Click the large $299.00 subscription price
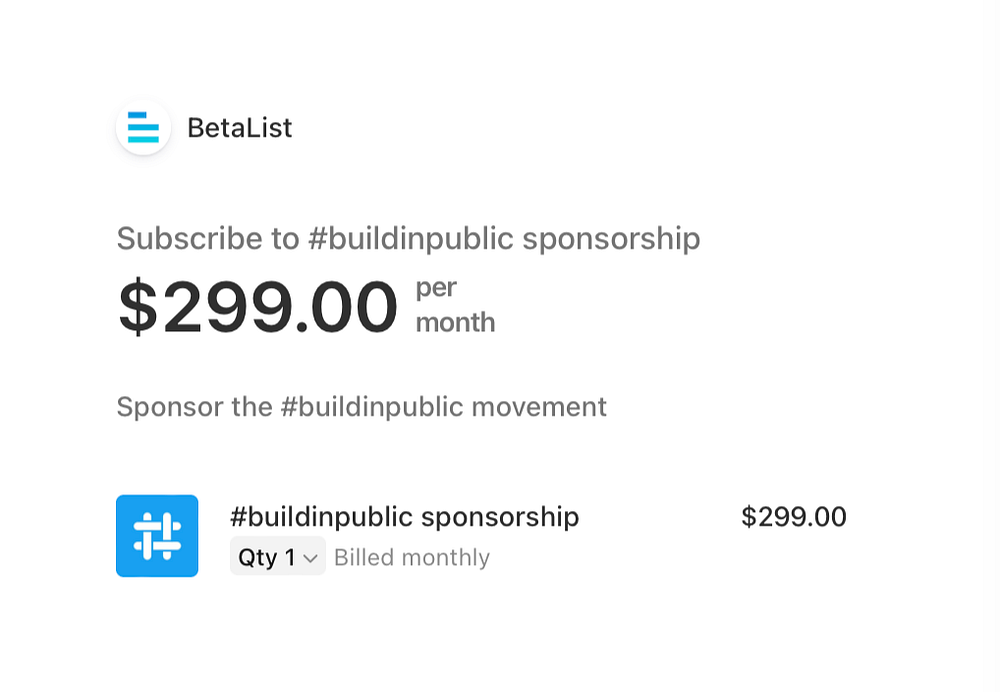1000x692 pixels. 258,307
